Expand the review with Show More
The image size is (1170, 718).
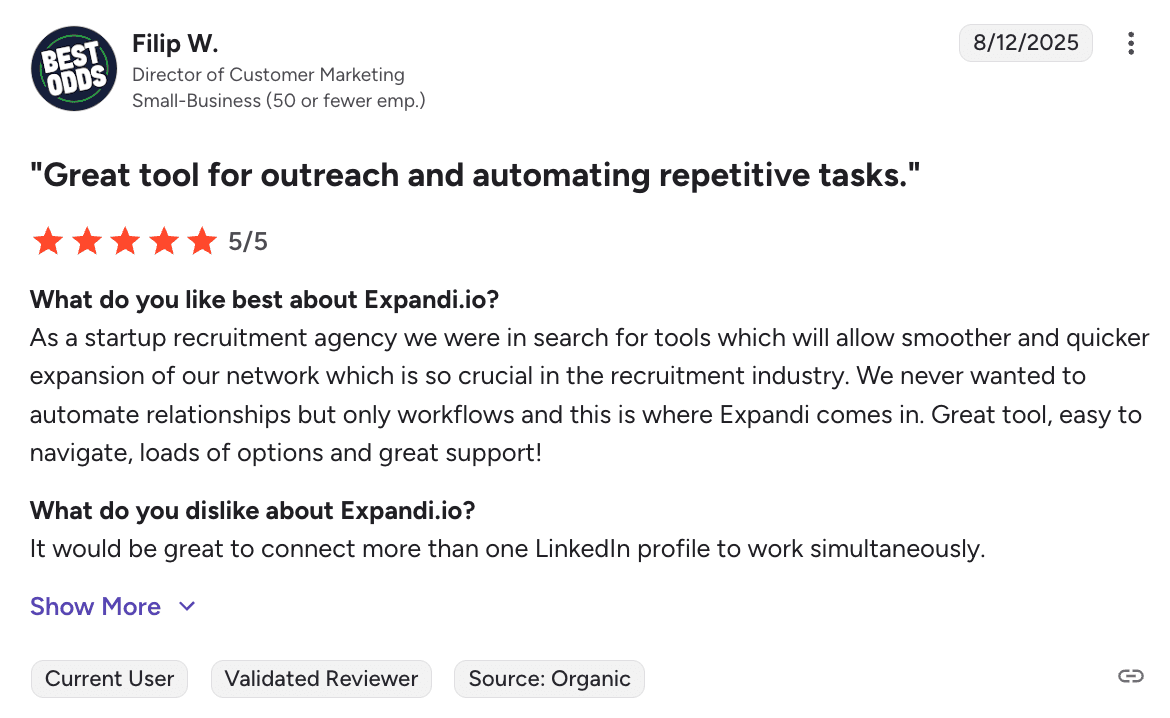pyautogui.click(x=96, y=607)
